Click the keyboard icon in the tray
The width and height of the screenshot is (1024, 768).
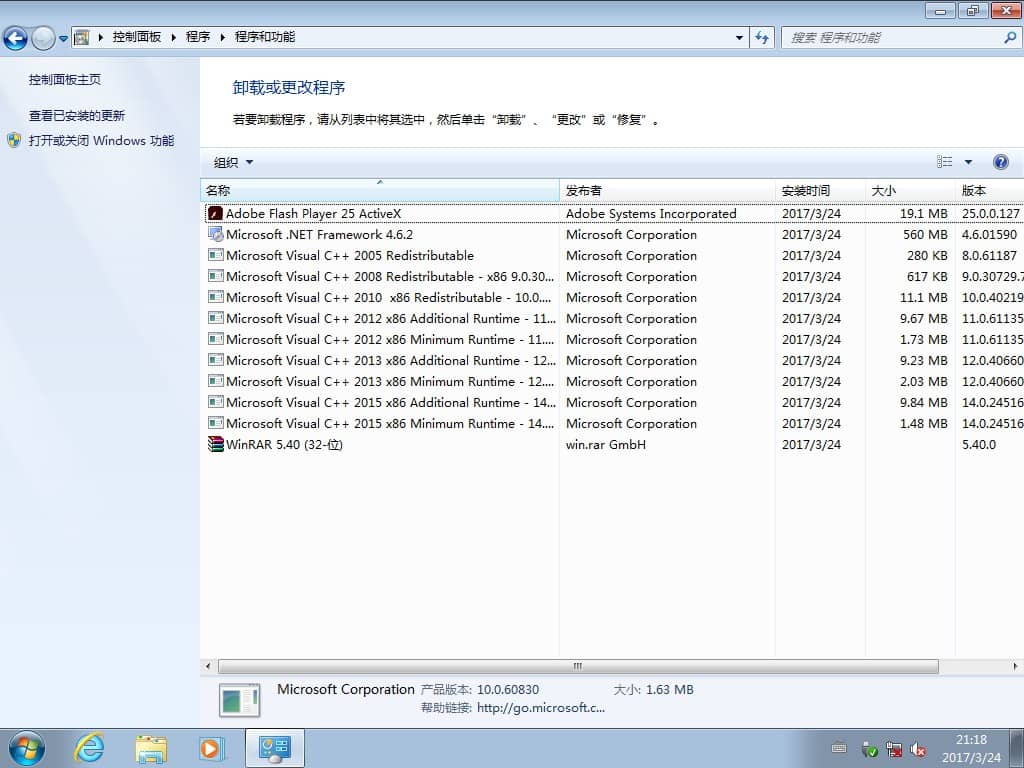pyautogui.click(x=839, y=748)
